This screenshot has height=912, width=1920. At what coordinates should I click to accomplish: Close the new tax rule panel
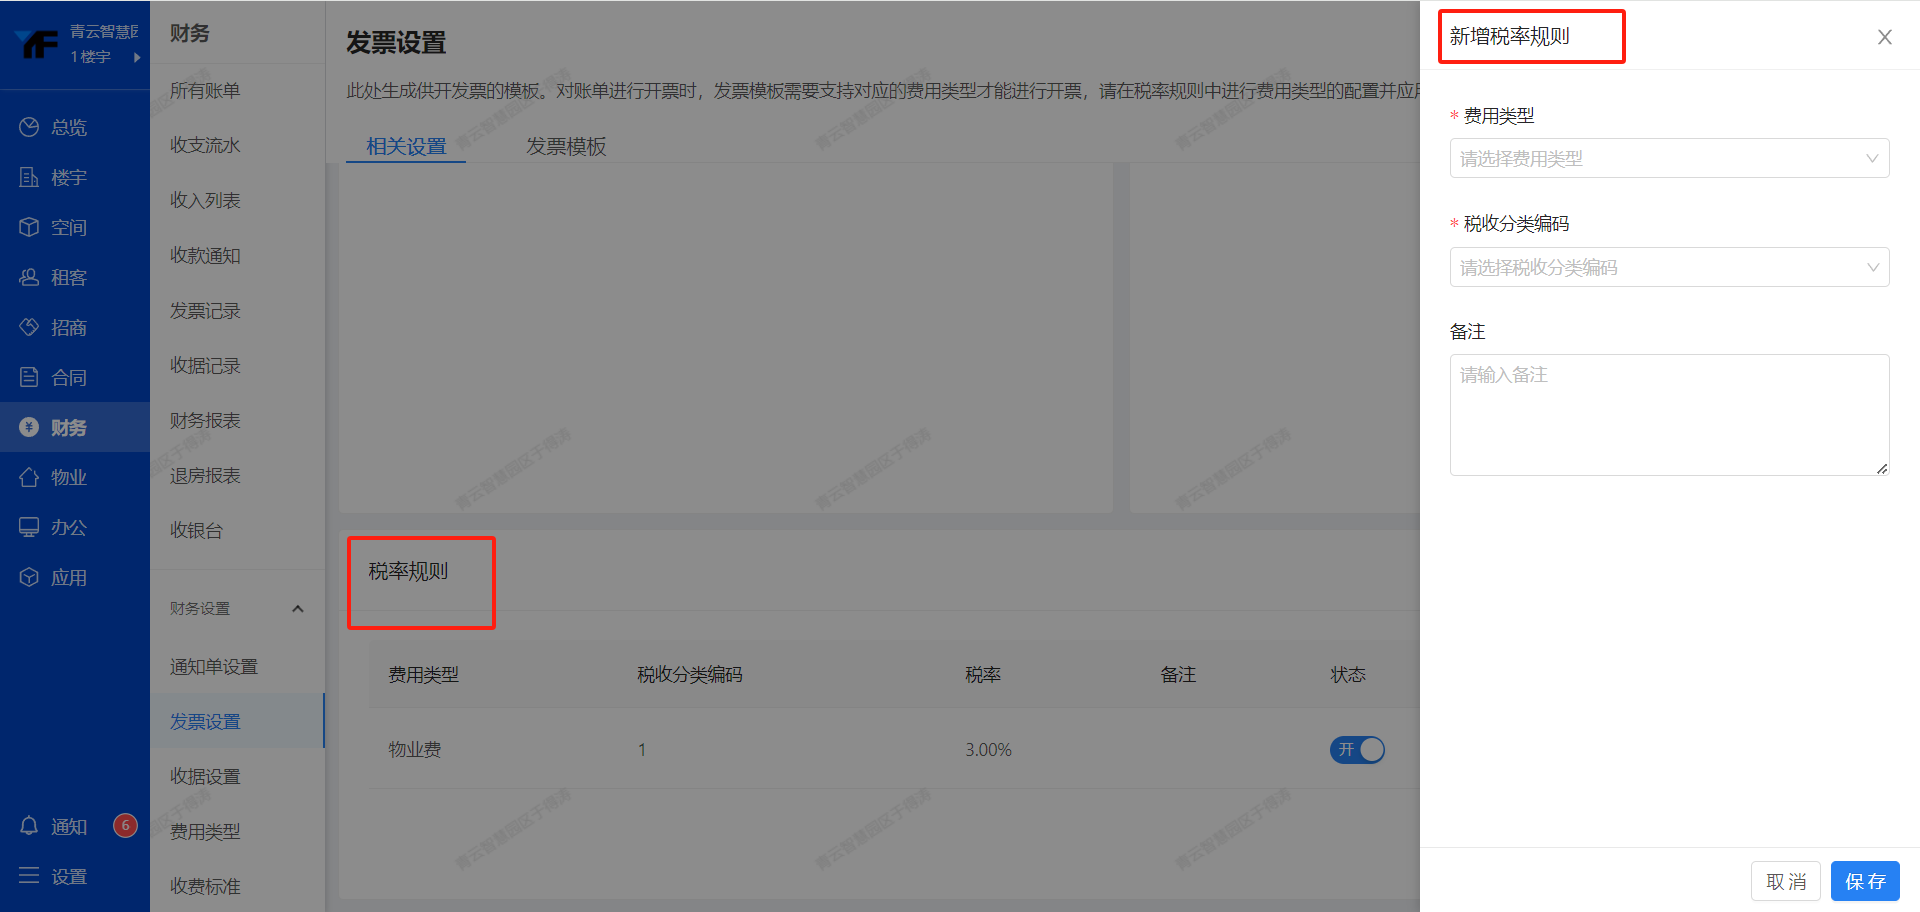coord(1884,37)
